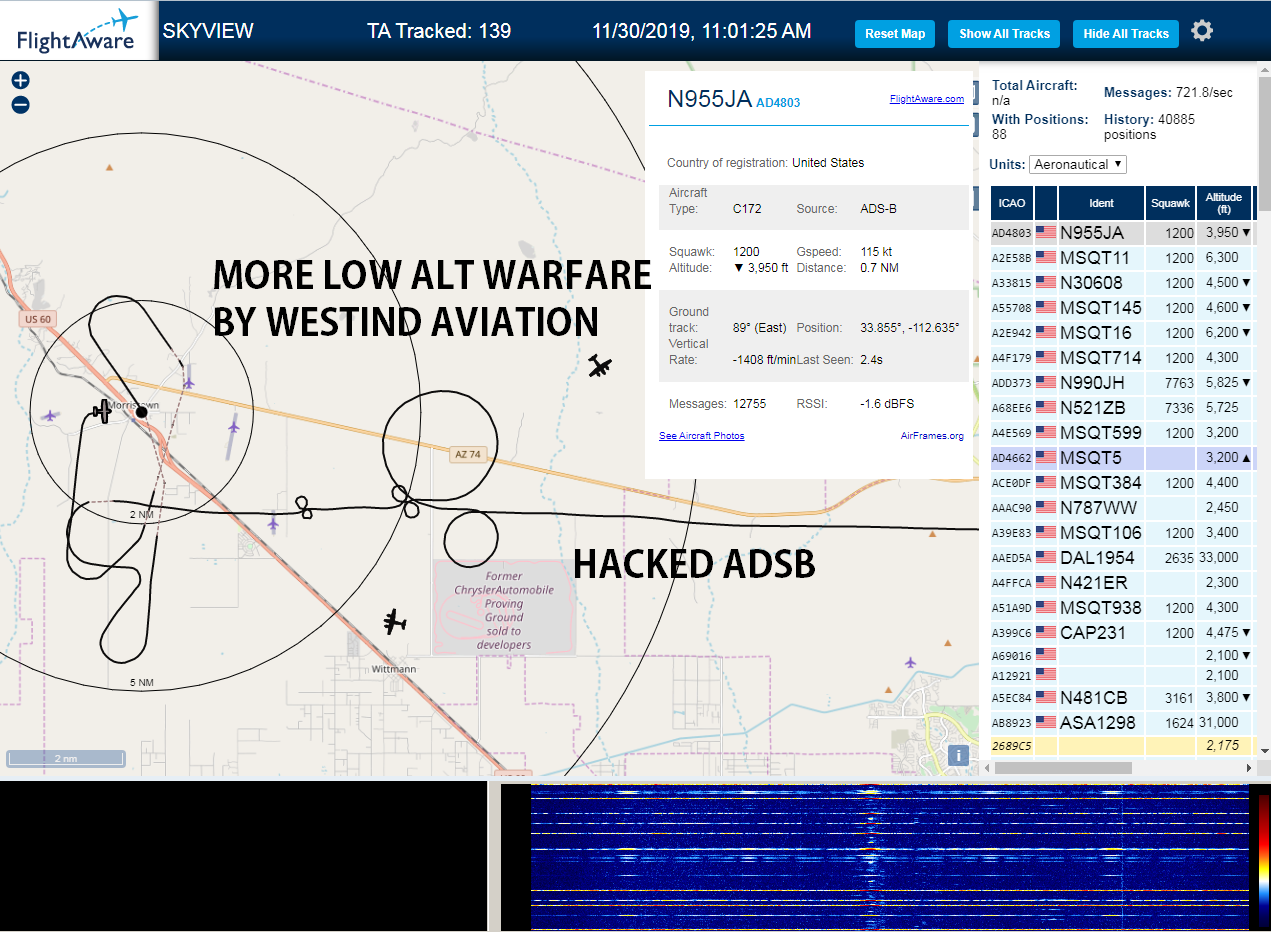
Task: Zoom in the map with plus button
Action: click(20, 81)
